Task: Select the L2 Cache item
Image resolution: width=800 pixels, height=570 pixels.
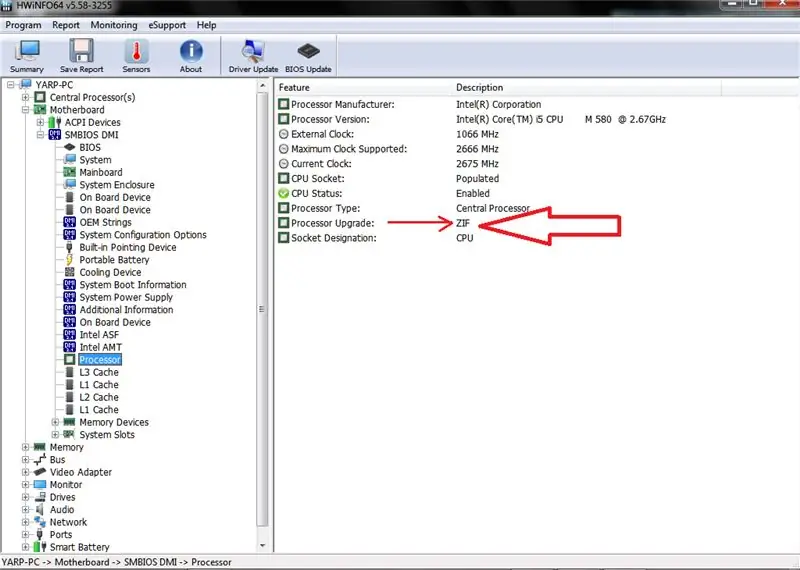Action: click(x=99, y=397)
